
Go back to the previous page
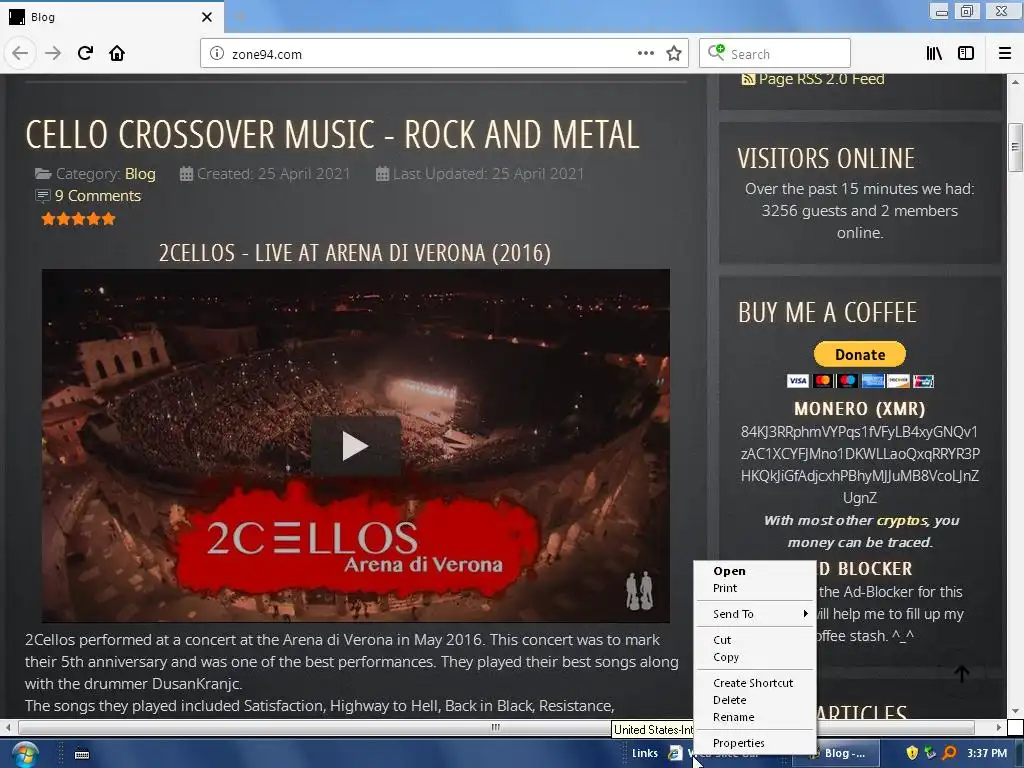20,54
